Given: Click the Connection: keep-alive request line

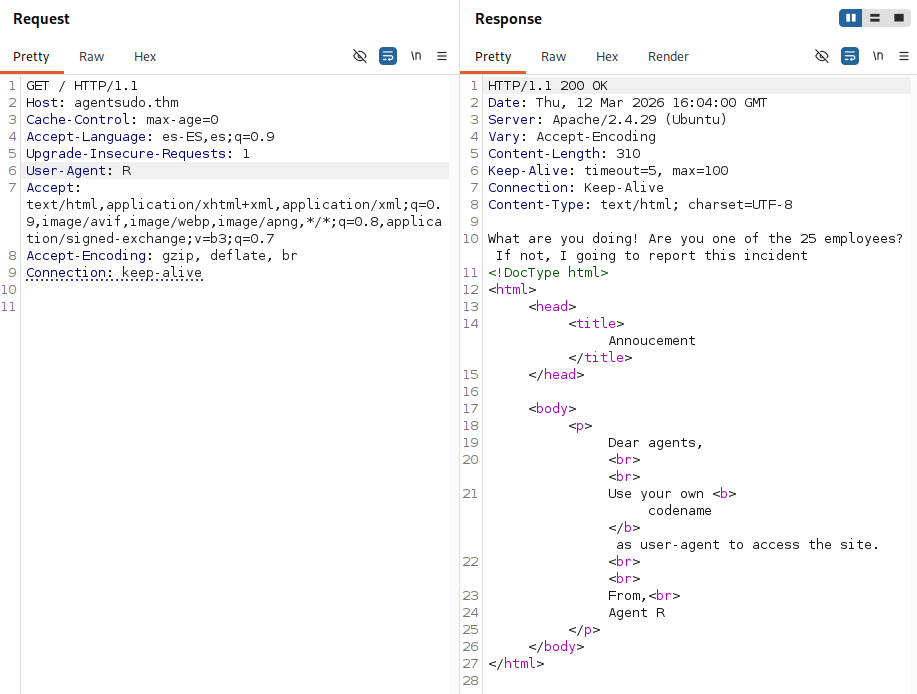Looking at the screenshot, I should (x=114, y=272).
